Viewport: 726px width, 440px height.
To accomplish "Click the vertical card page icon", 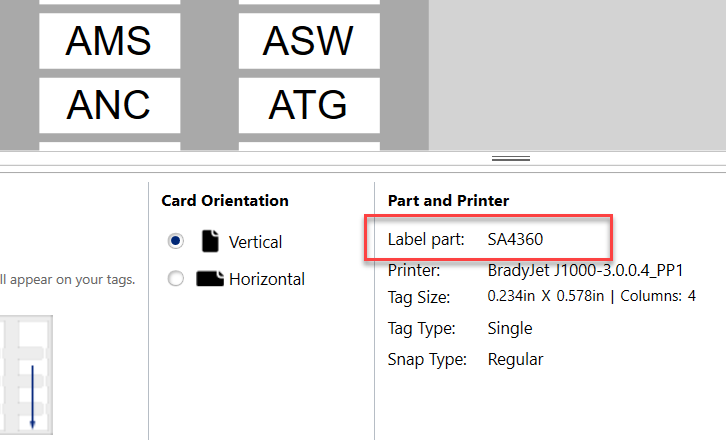I will click(209, 241).
